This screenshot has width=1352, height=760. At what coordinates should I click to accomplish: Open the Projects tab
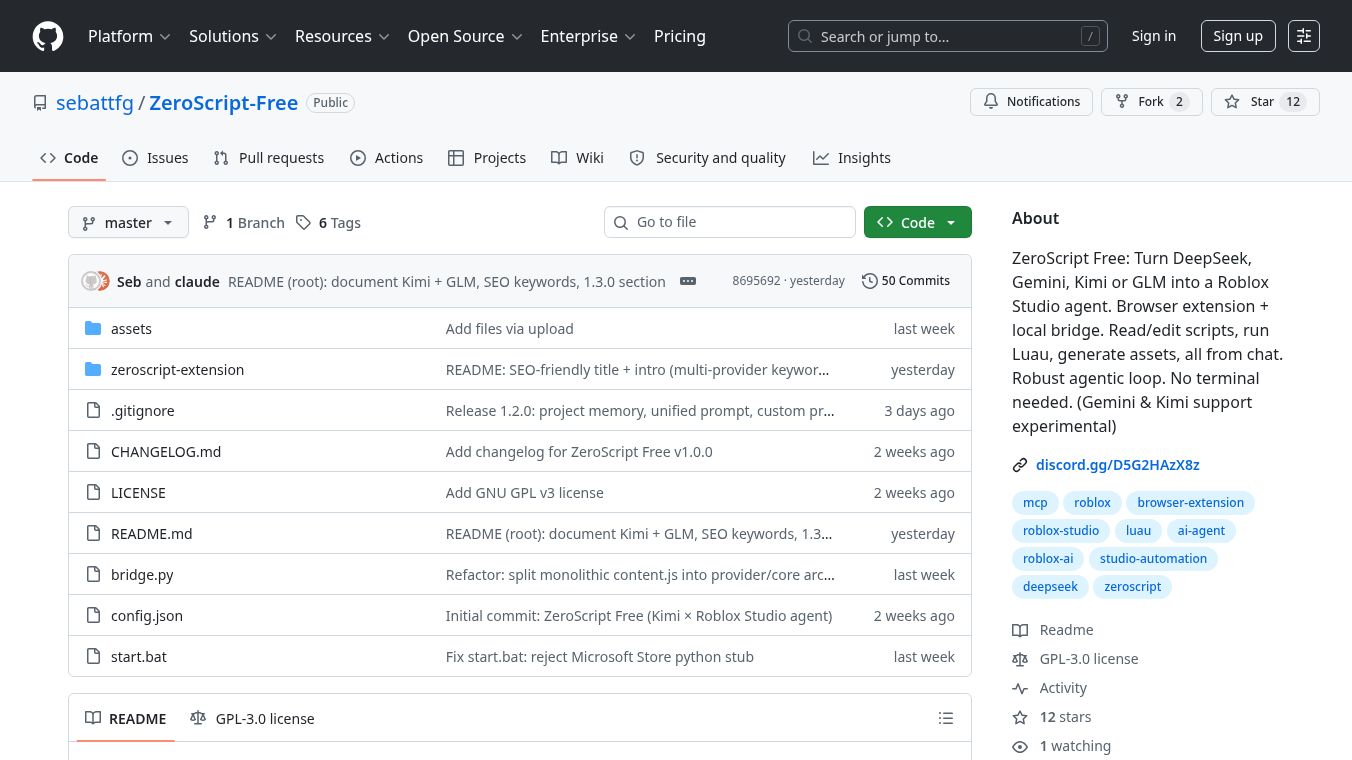pyautogui.click(x=487, y=158)
